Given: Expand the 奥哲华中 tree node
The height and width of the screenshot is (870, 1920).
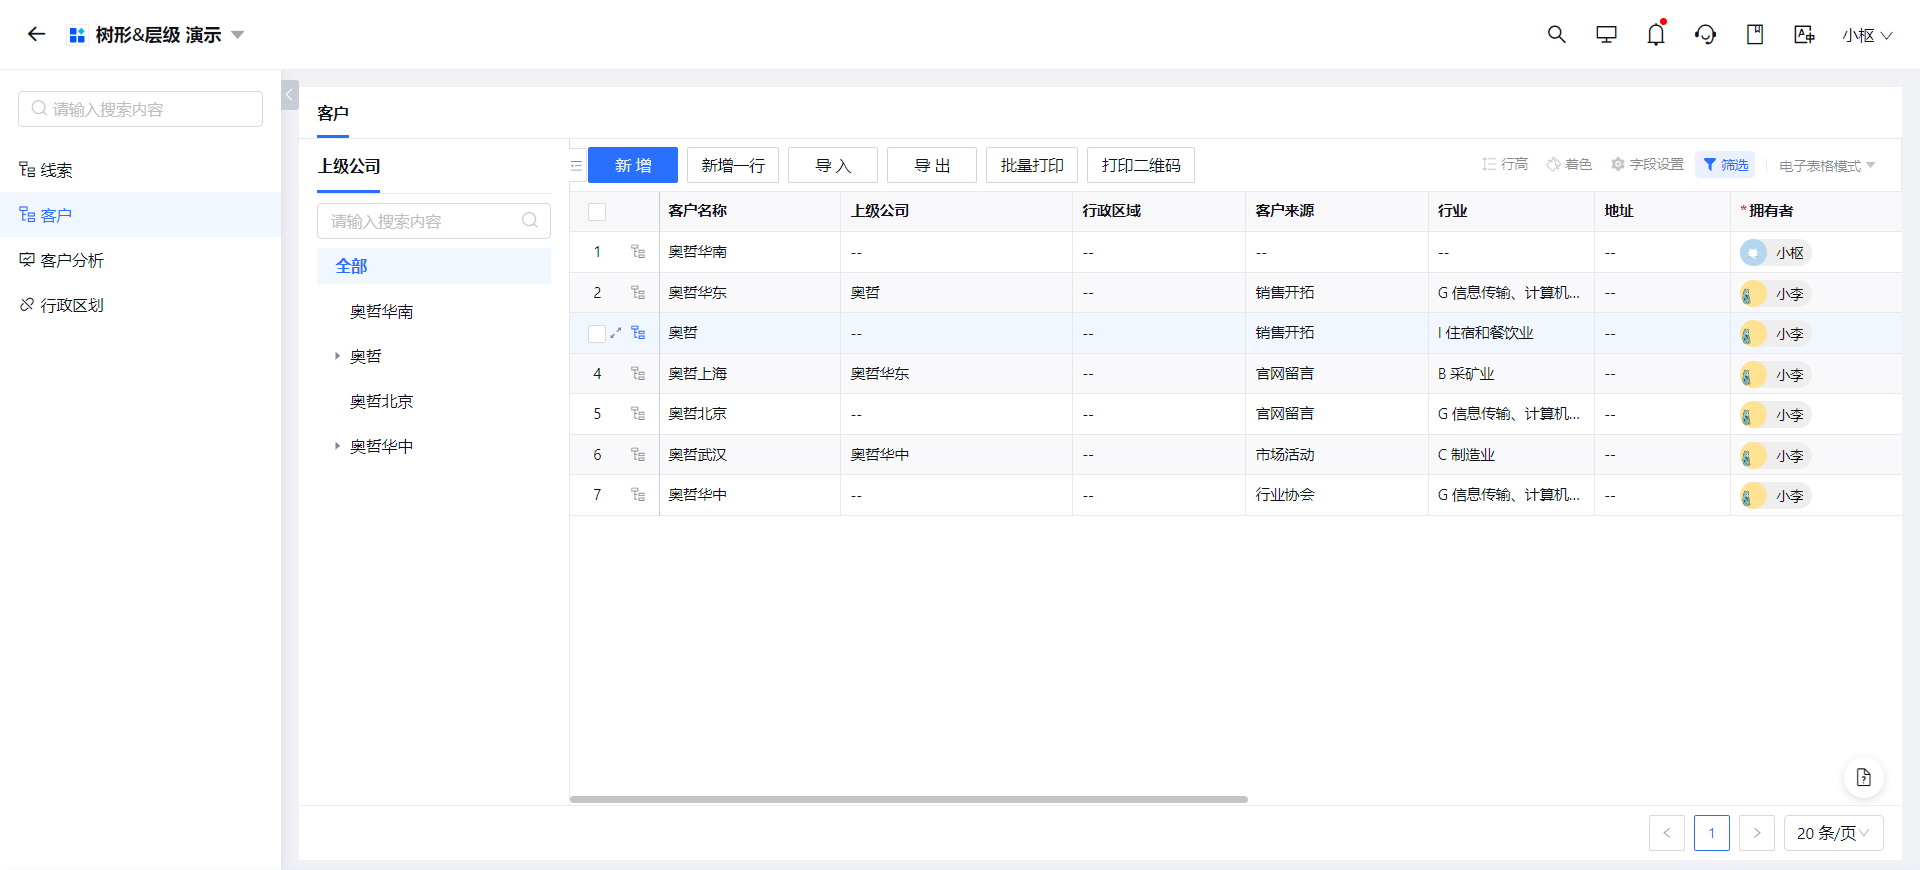Looking at the screenshot, I should pos(337,446).
